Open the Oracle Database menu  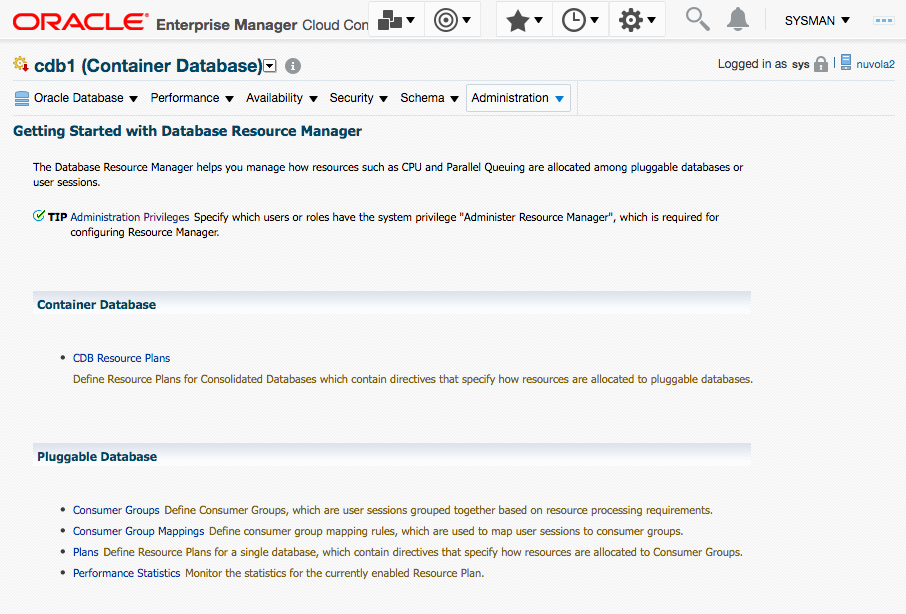(86, 98)
